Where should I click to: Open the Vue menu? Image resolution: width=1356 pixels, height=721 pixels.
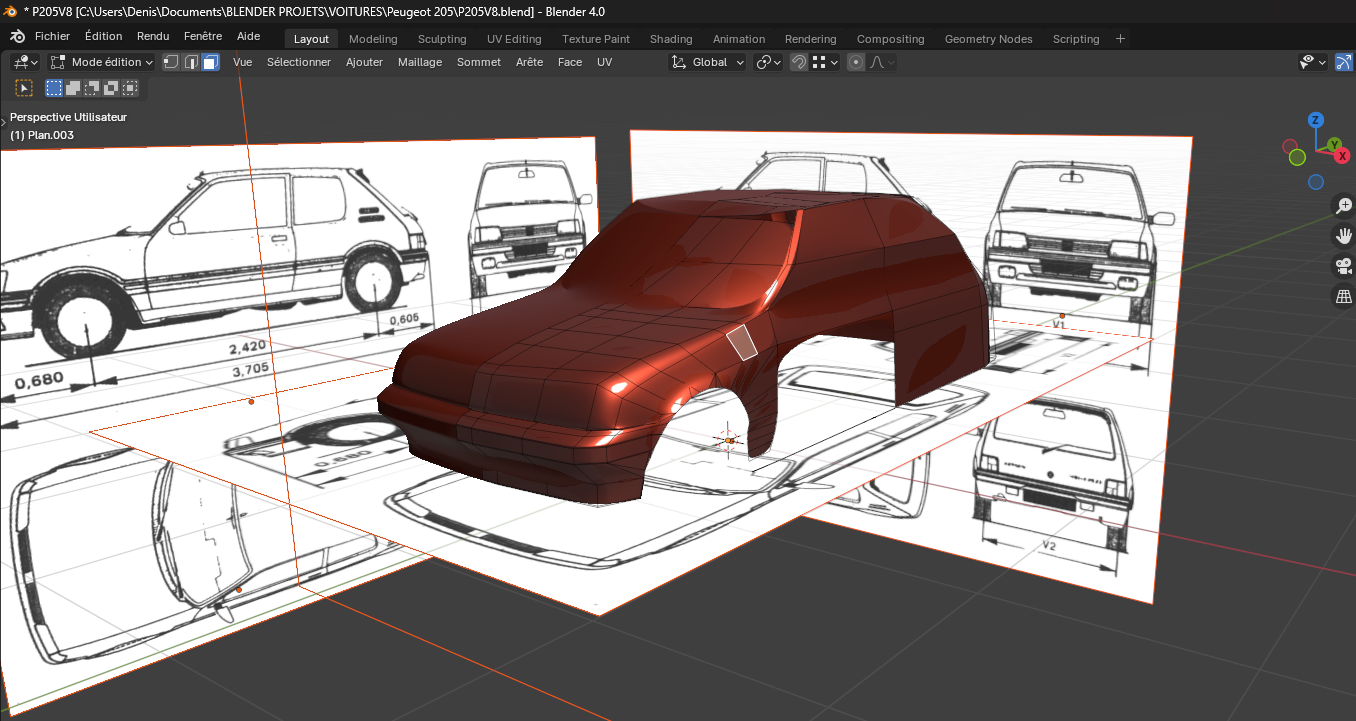click(x=243, y=62)
